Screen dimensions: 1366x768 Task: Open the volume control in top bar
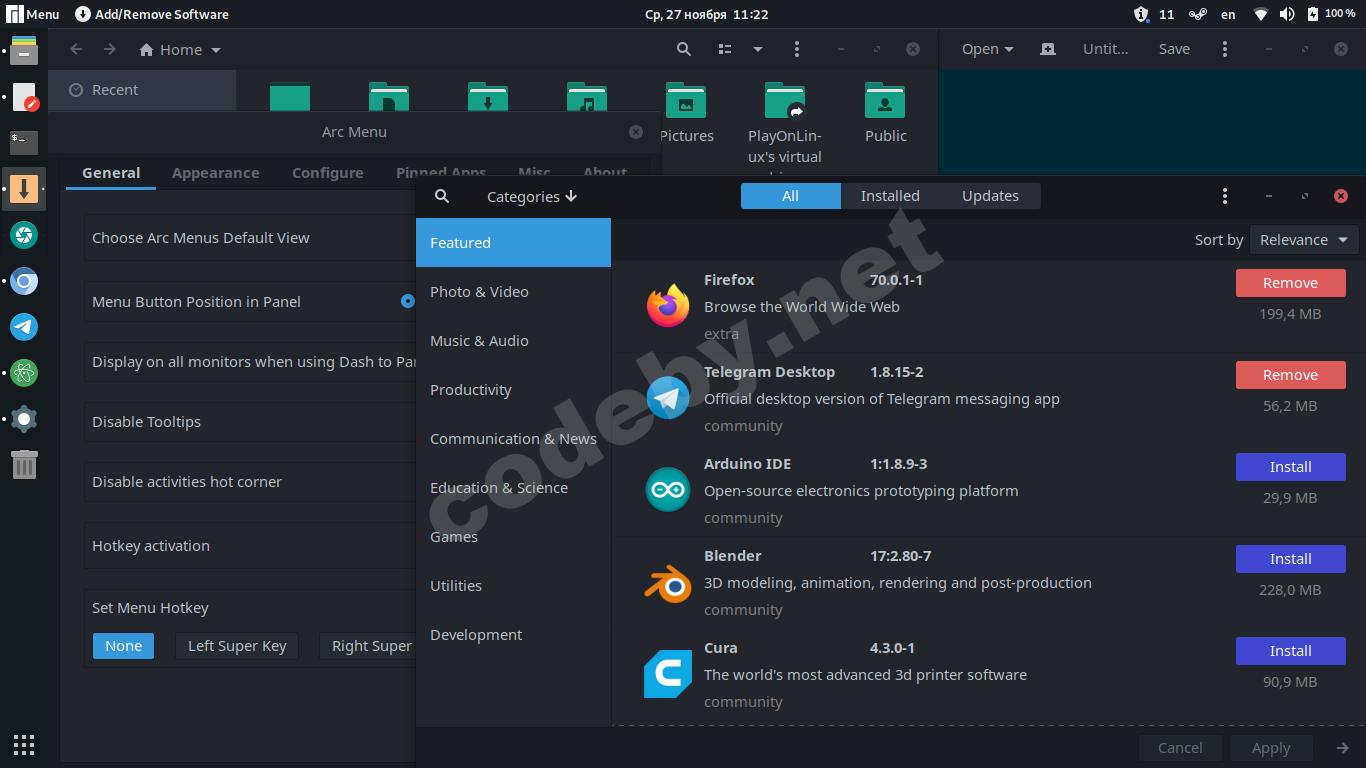pyautogui.click(x=1287, y=14)
